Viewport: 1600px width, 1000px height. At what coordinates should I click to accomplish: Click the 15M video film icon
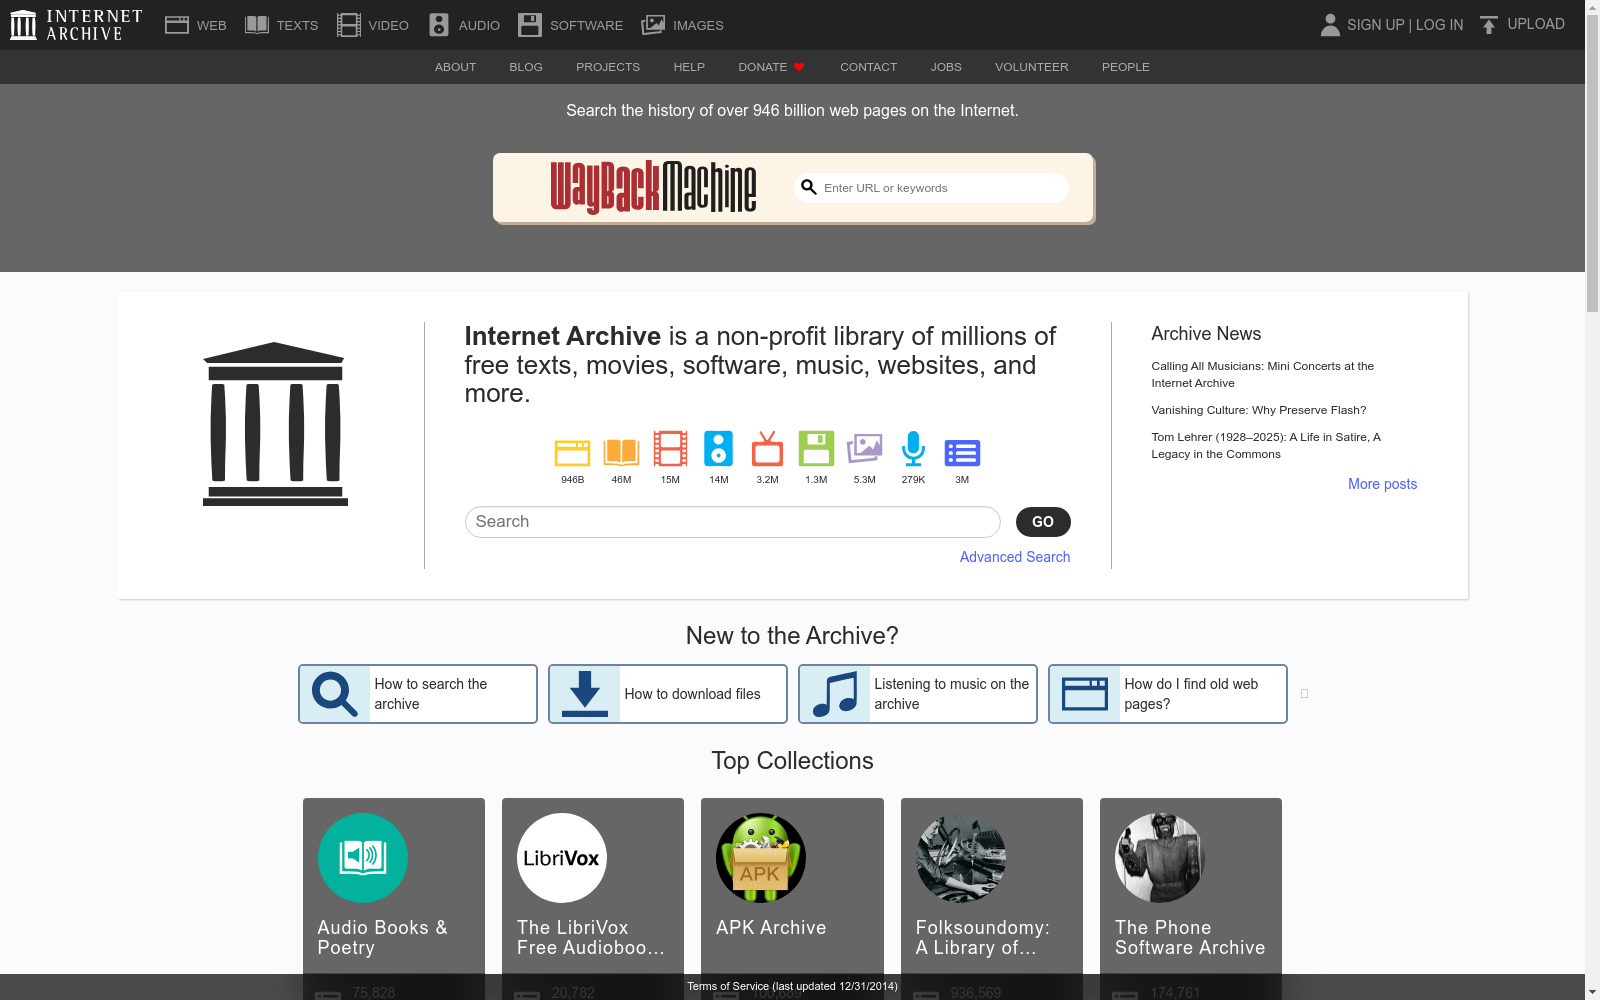point(670,449)
